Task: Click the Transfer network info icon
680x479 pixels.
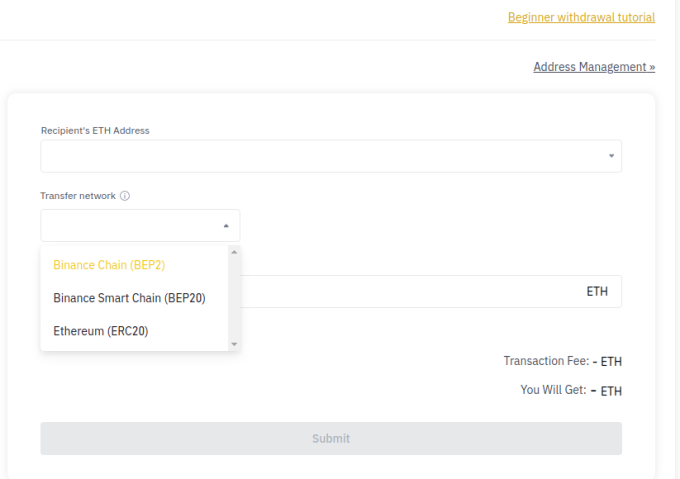Action: (x=125, y=196)
